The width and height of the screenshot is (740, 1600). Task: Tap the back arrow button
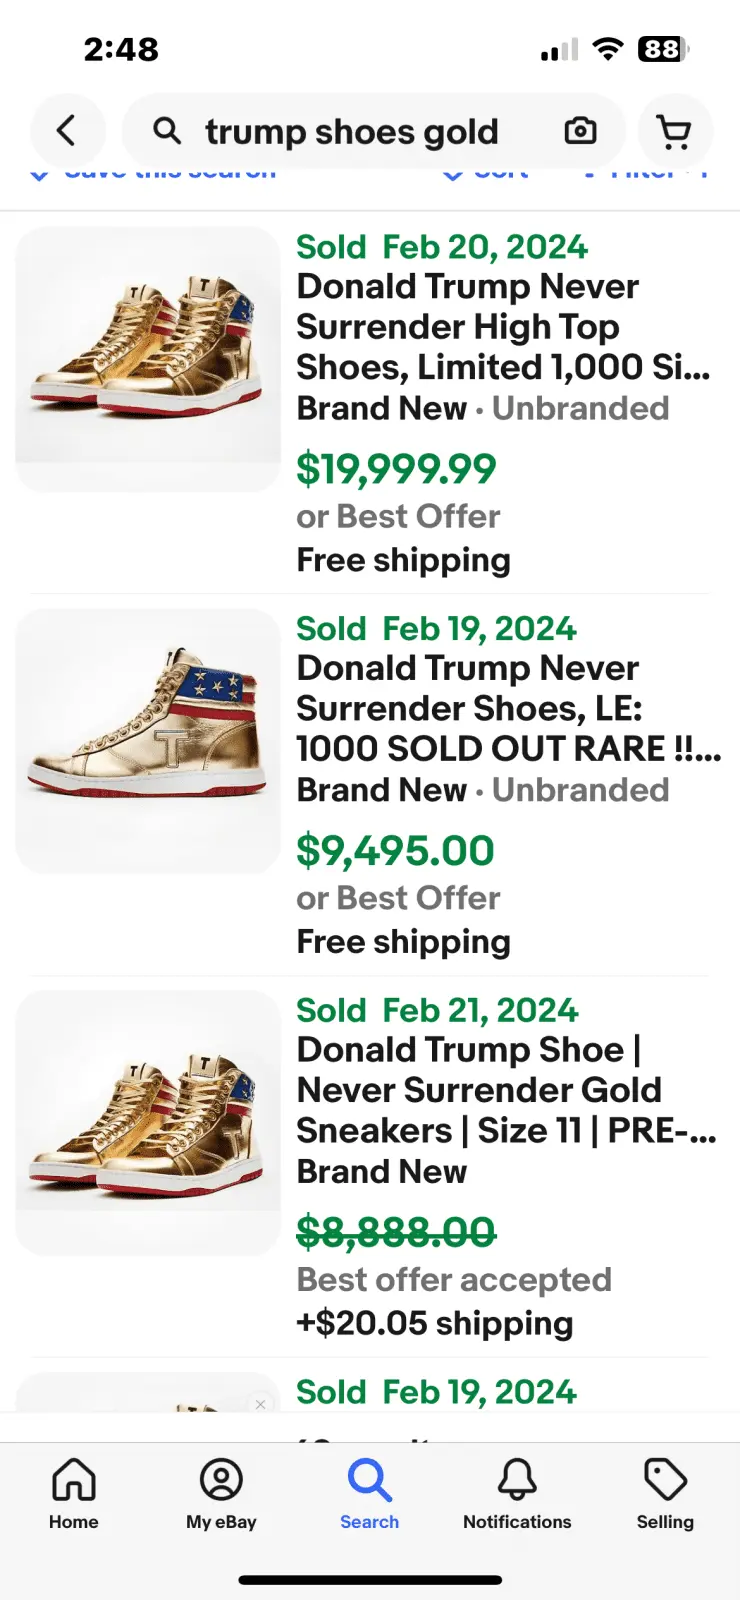(x=67, y=131)
